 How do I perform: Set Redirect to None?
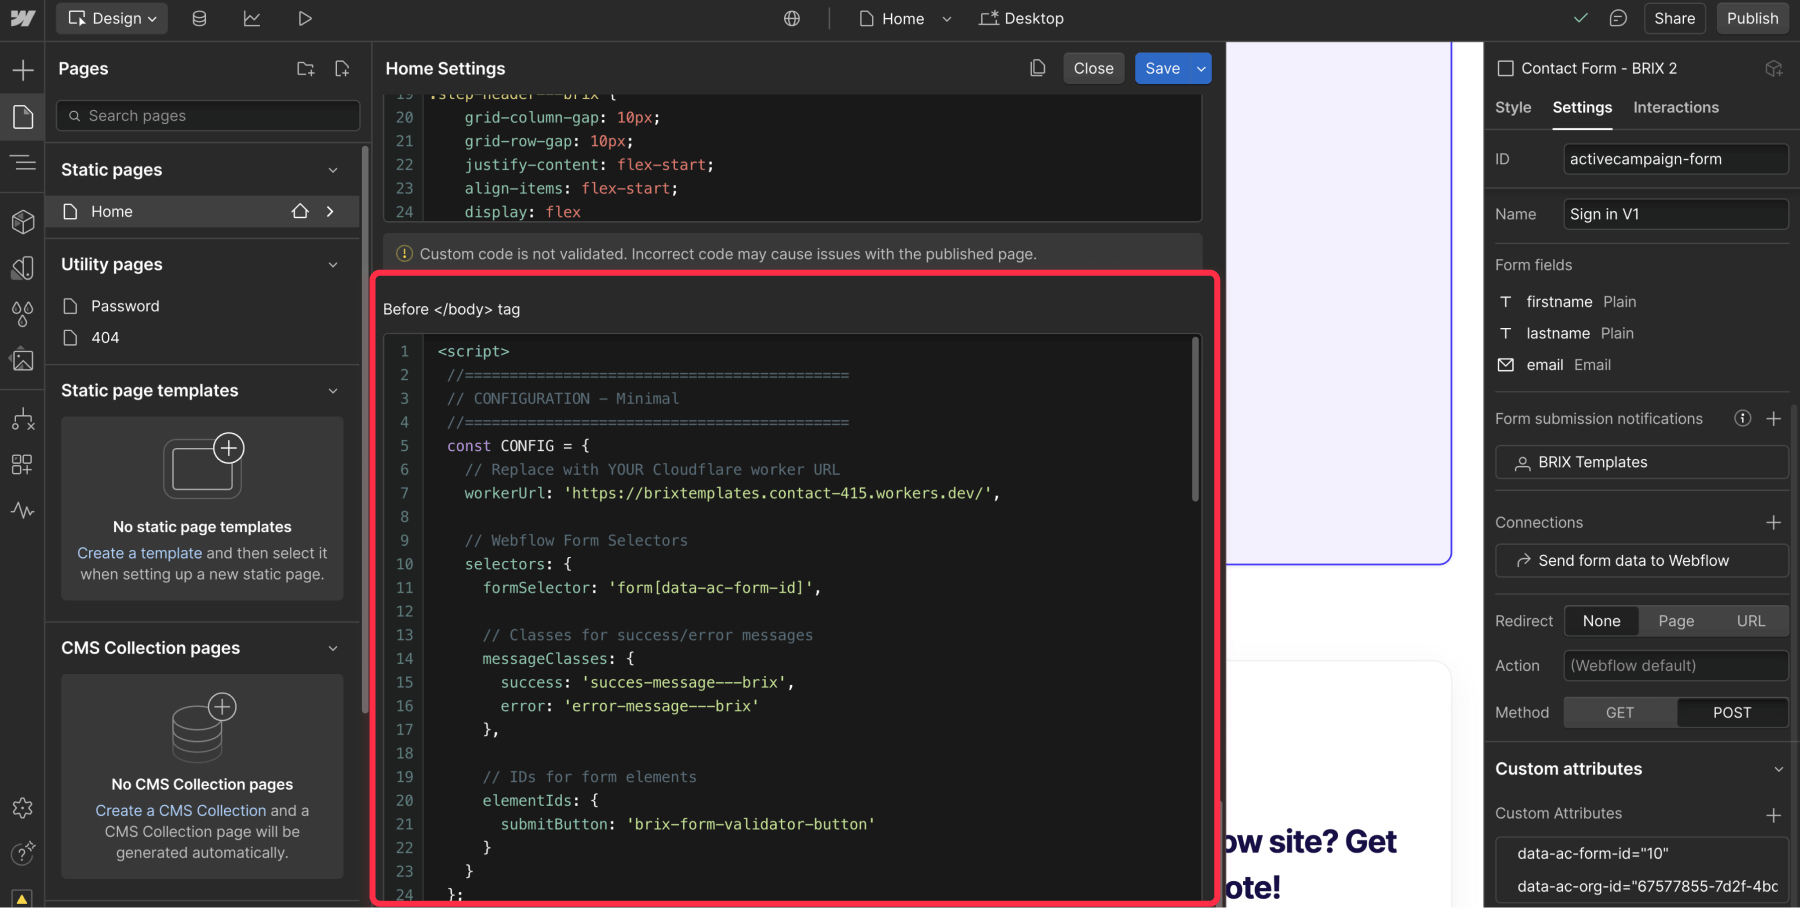pos(1602,621)
